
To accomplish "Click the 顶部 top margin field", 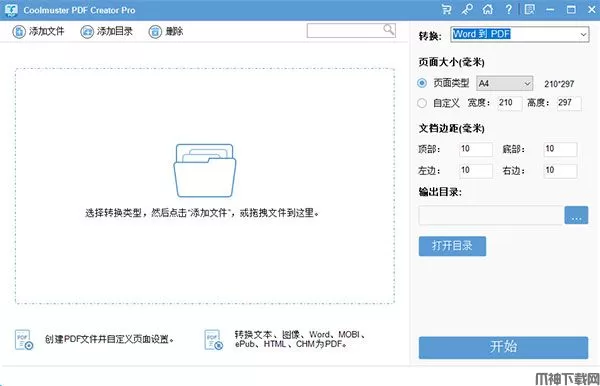I will (476, 149).
